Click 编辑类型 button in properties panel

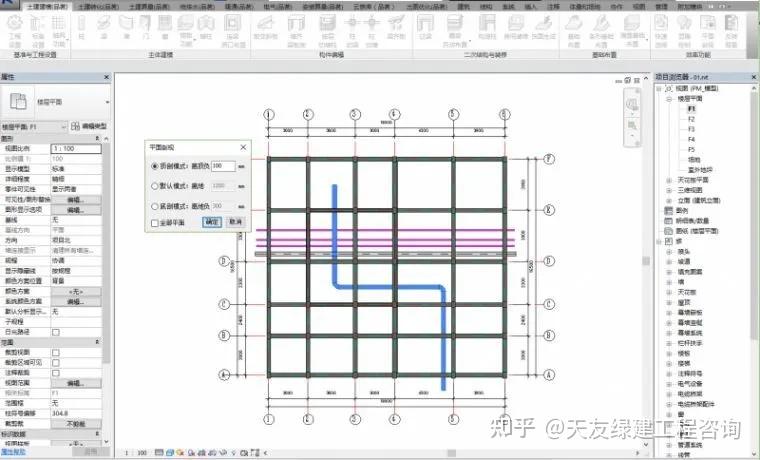click(x=89, y=127)
